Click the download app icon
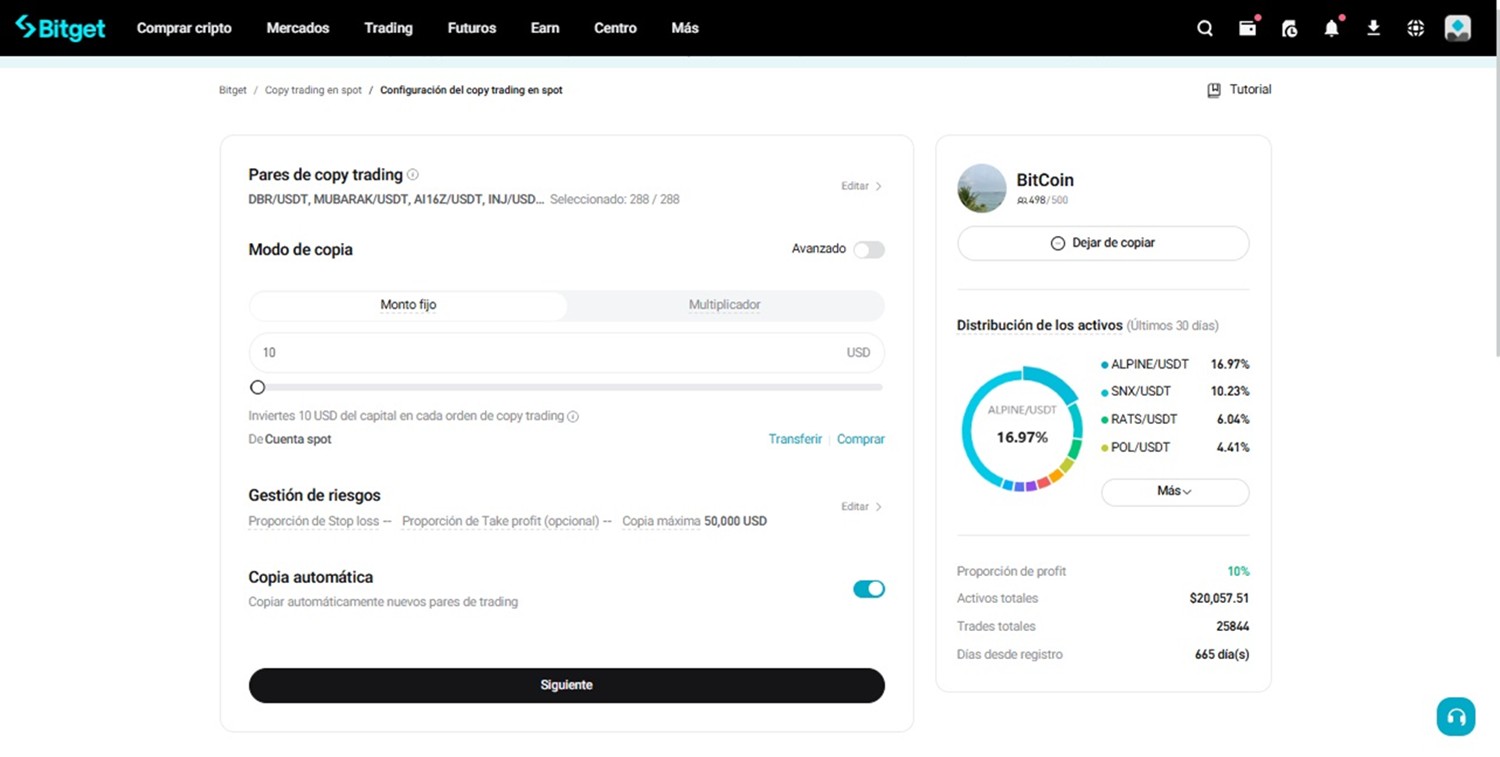This screenshot has width=1500, height=757. point(1373,28)
